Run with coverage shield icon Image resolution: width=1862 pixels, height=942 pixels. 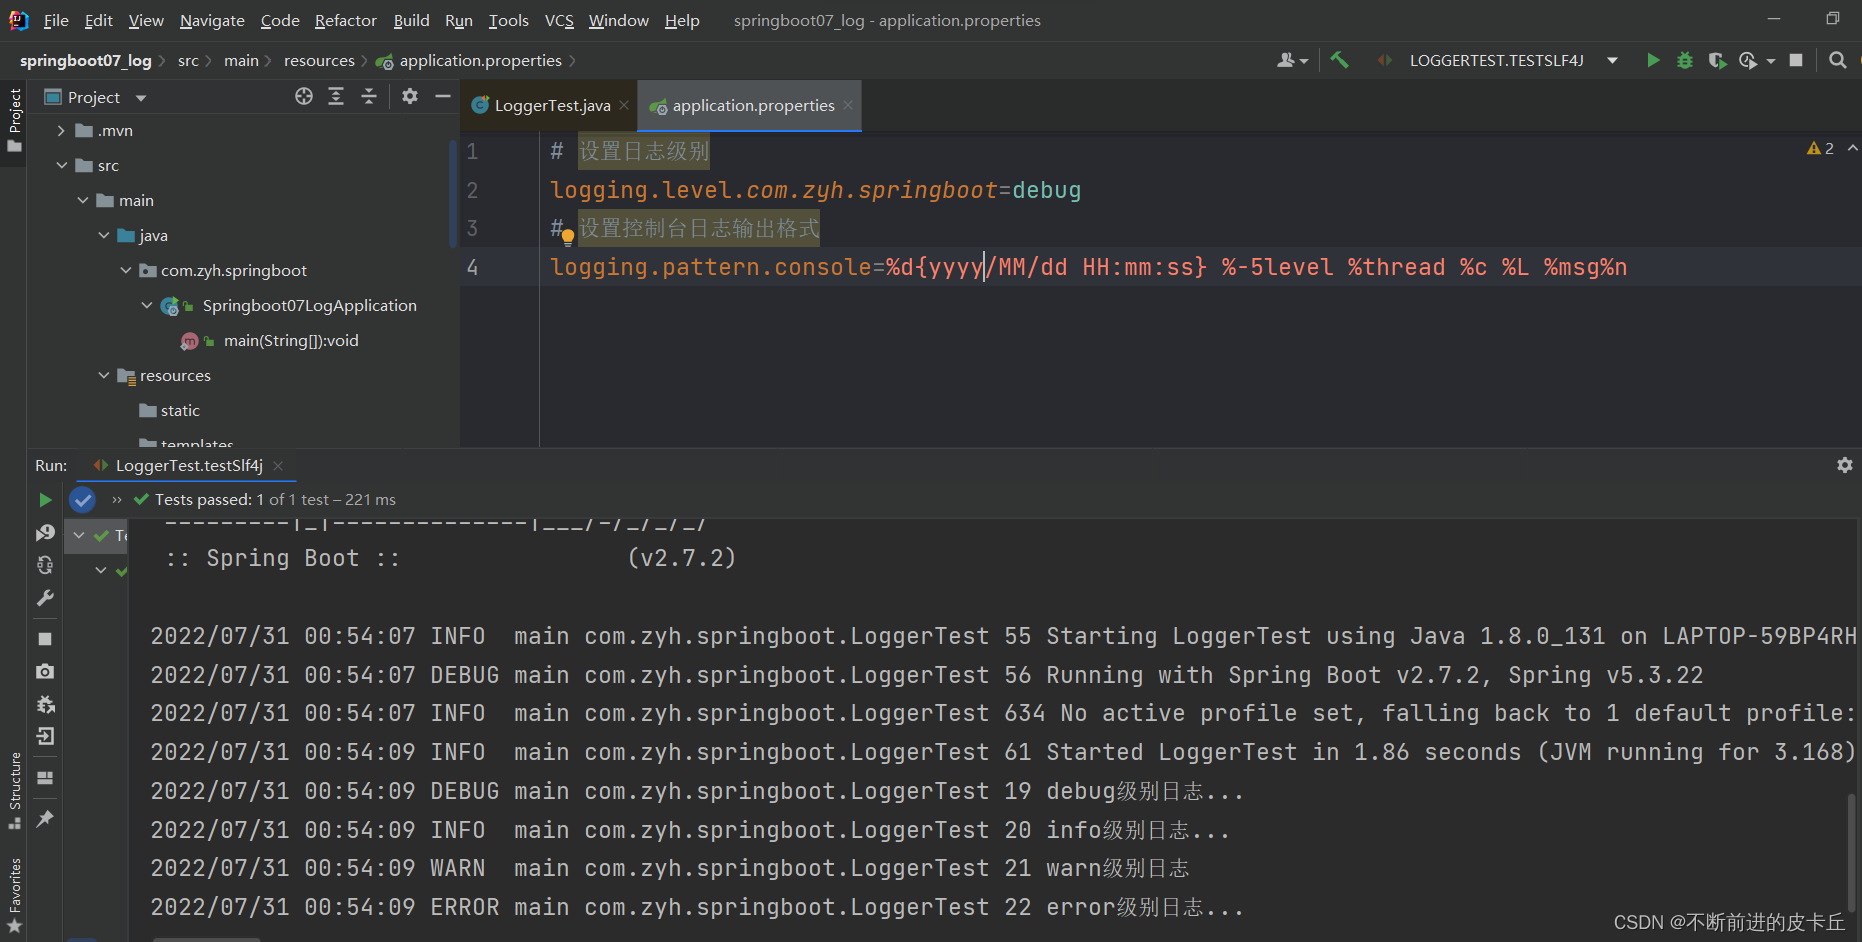[1717, 60]
